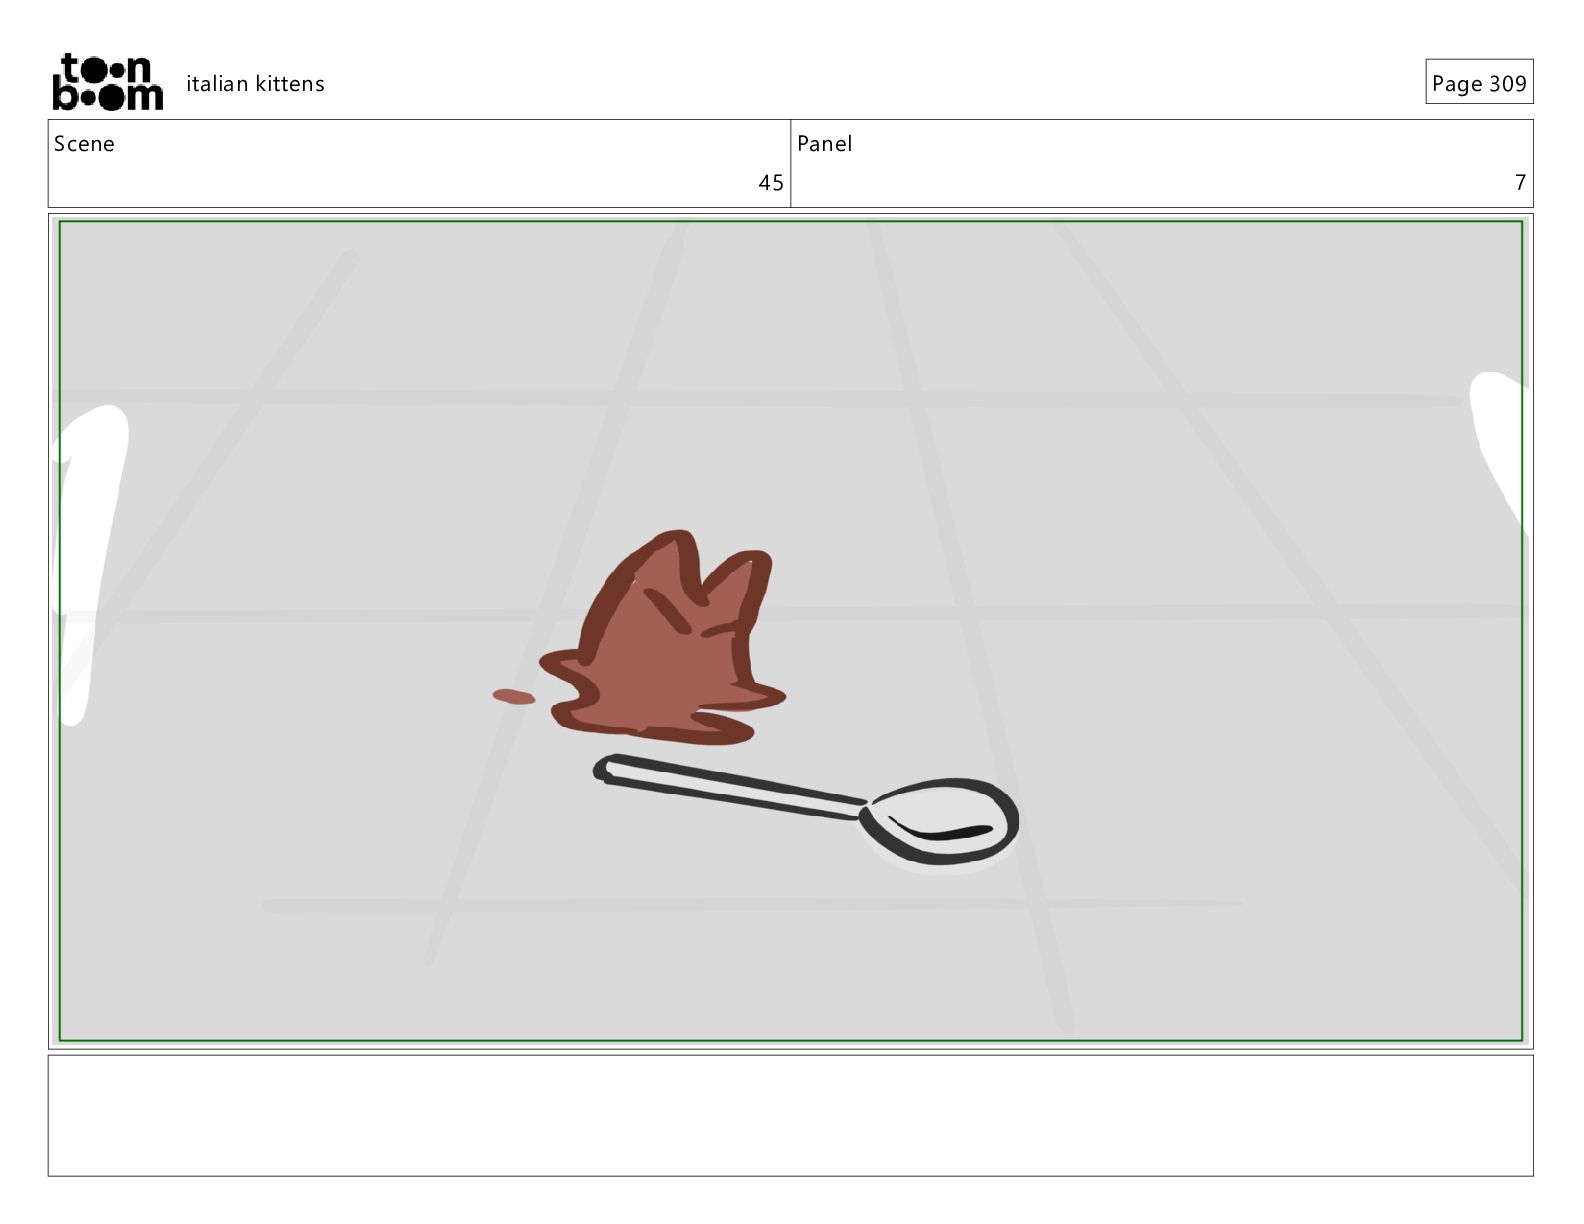Click the Panel label
Image resolution: width=1584 pixels, height=1224 pixels.
click(825, 144)
